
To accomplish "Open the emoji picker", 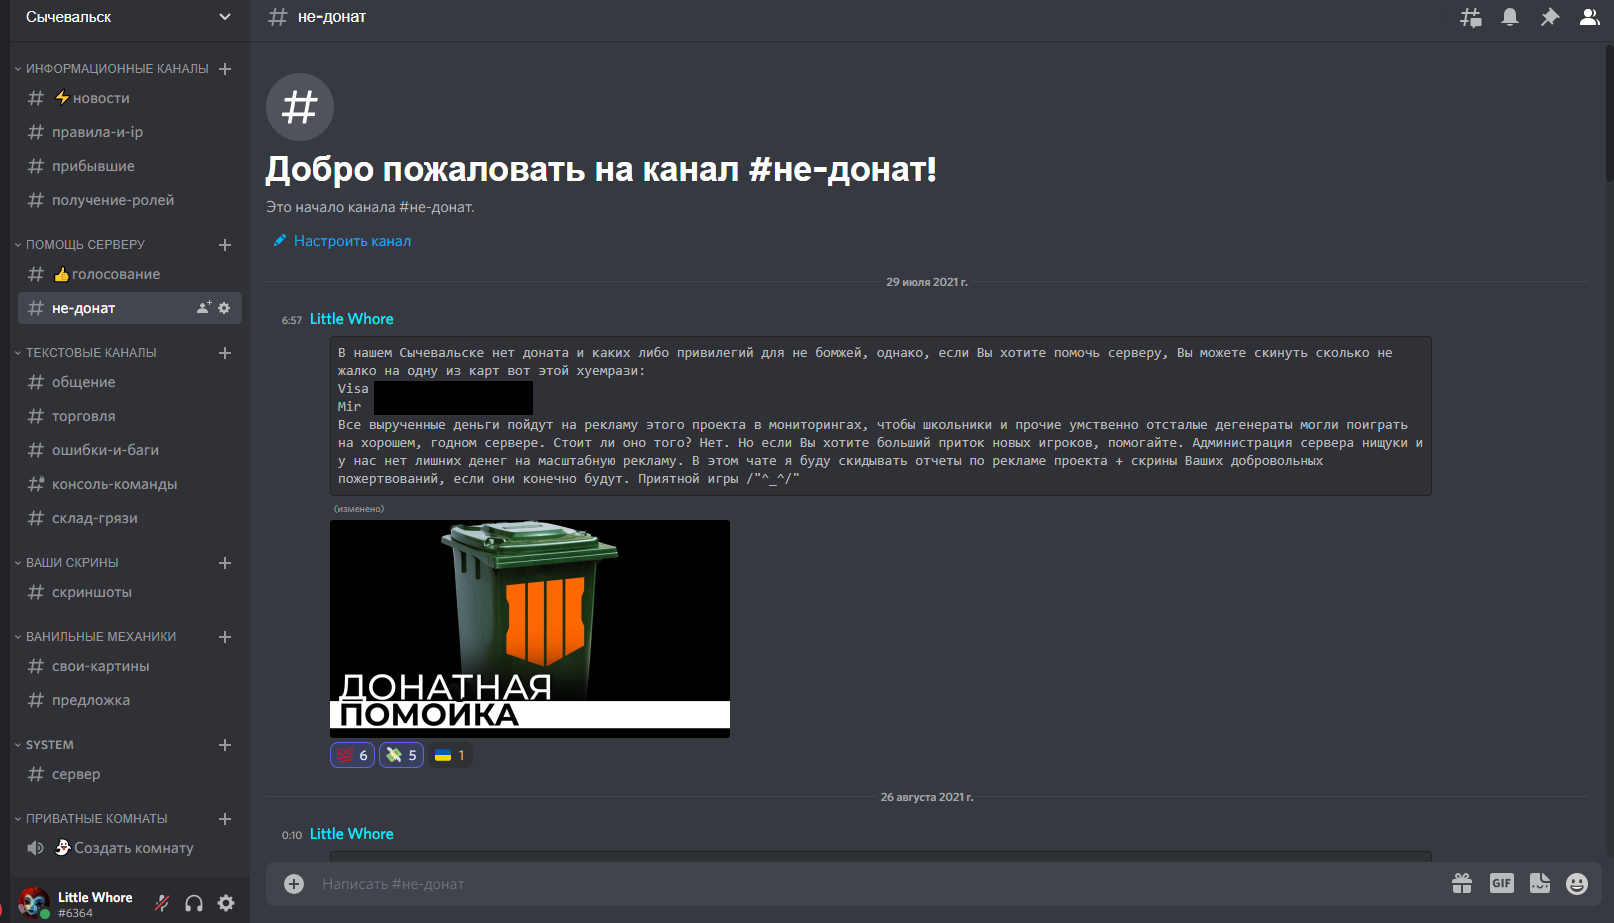I will pos(1577,883).
